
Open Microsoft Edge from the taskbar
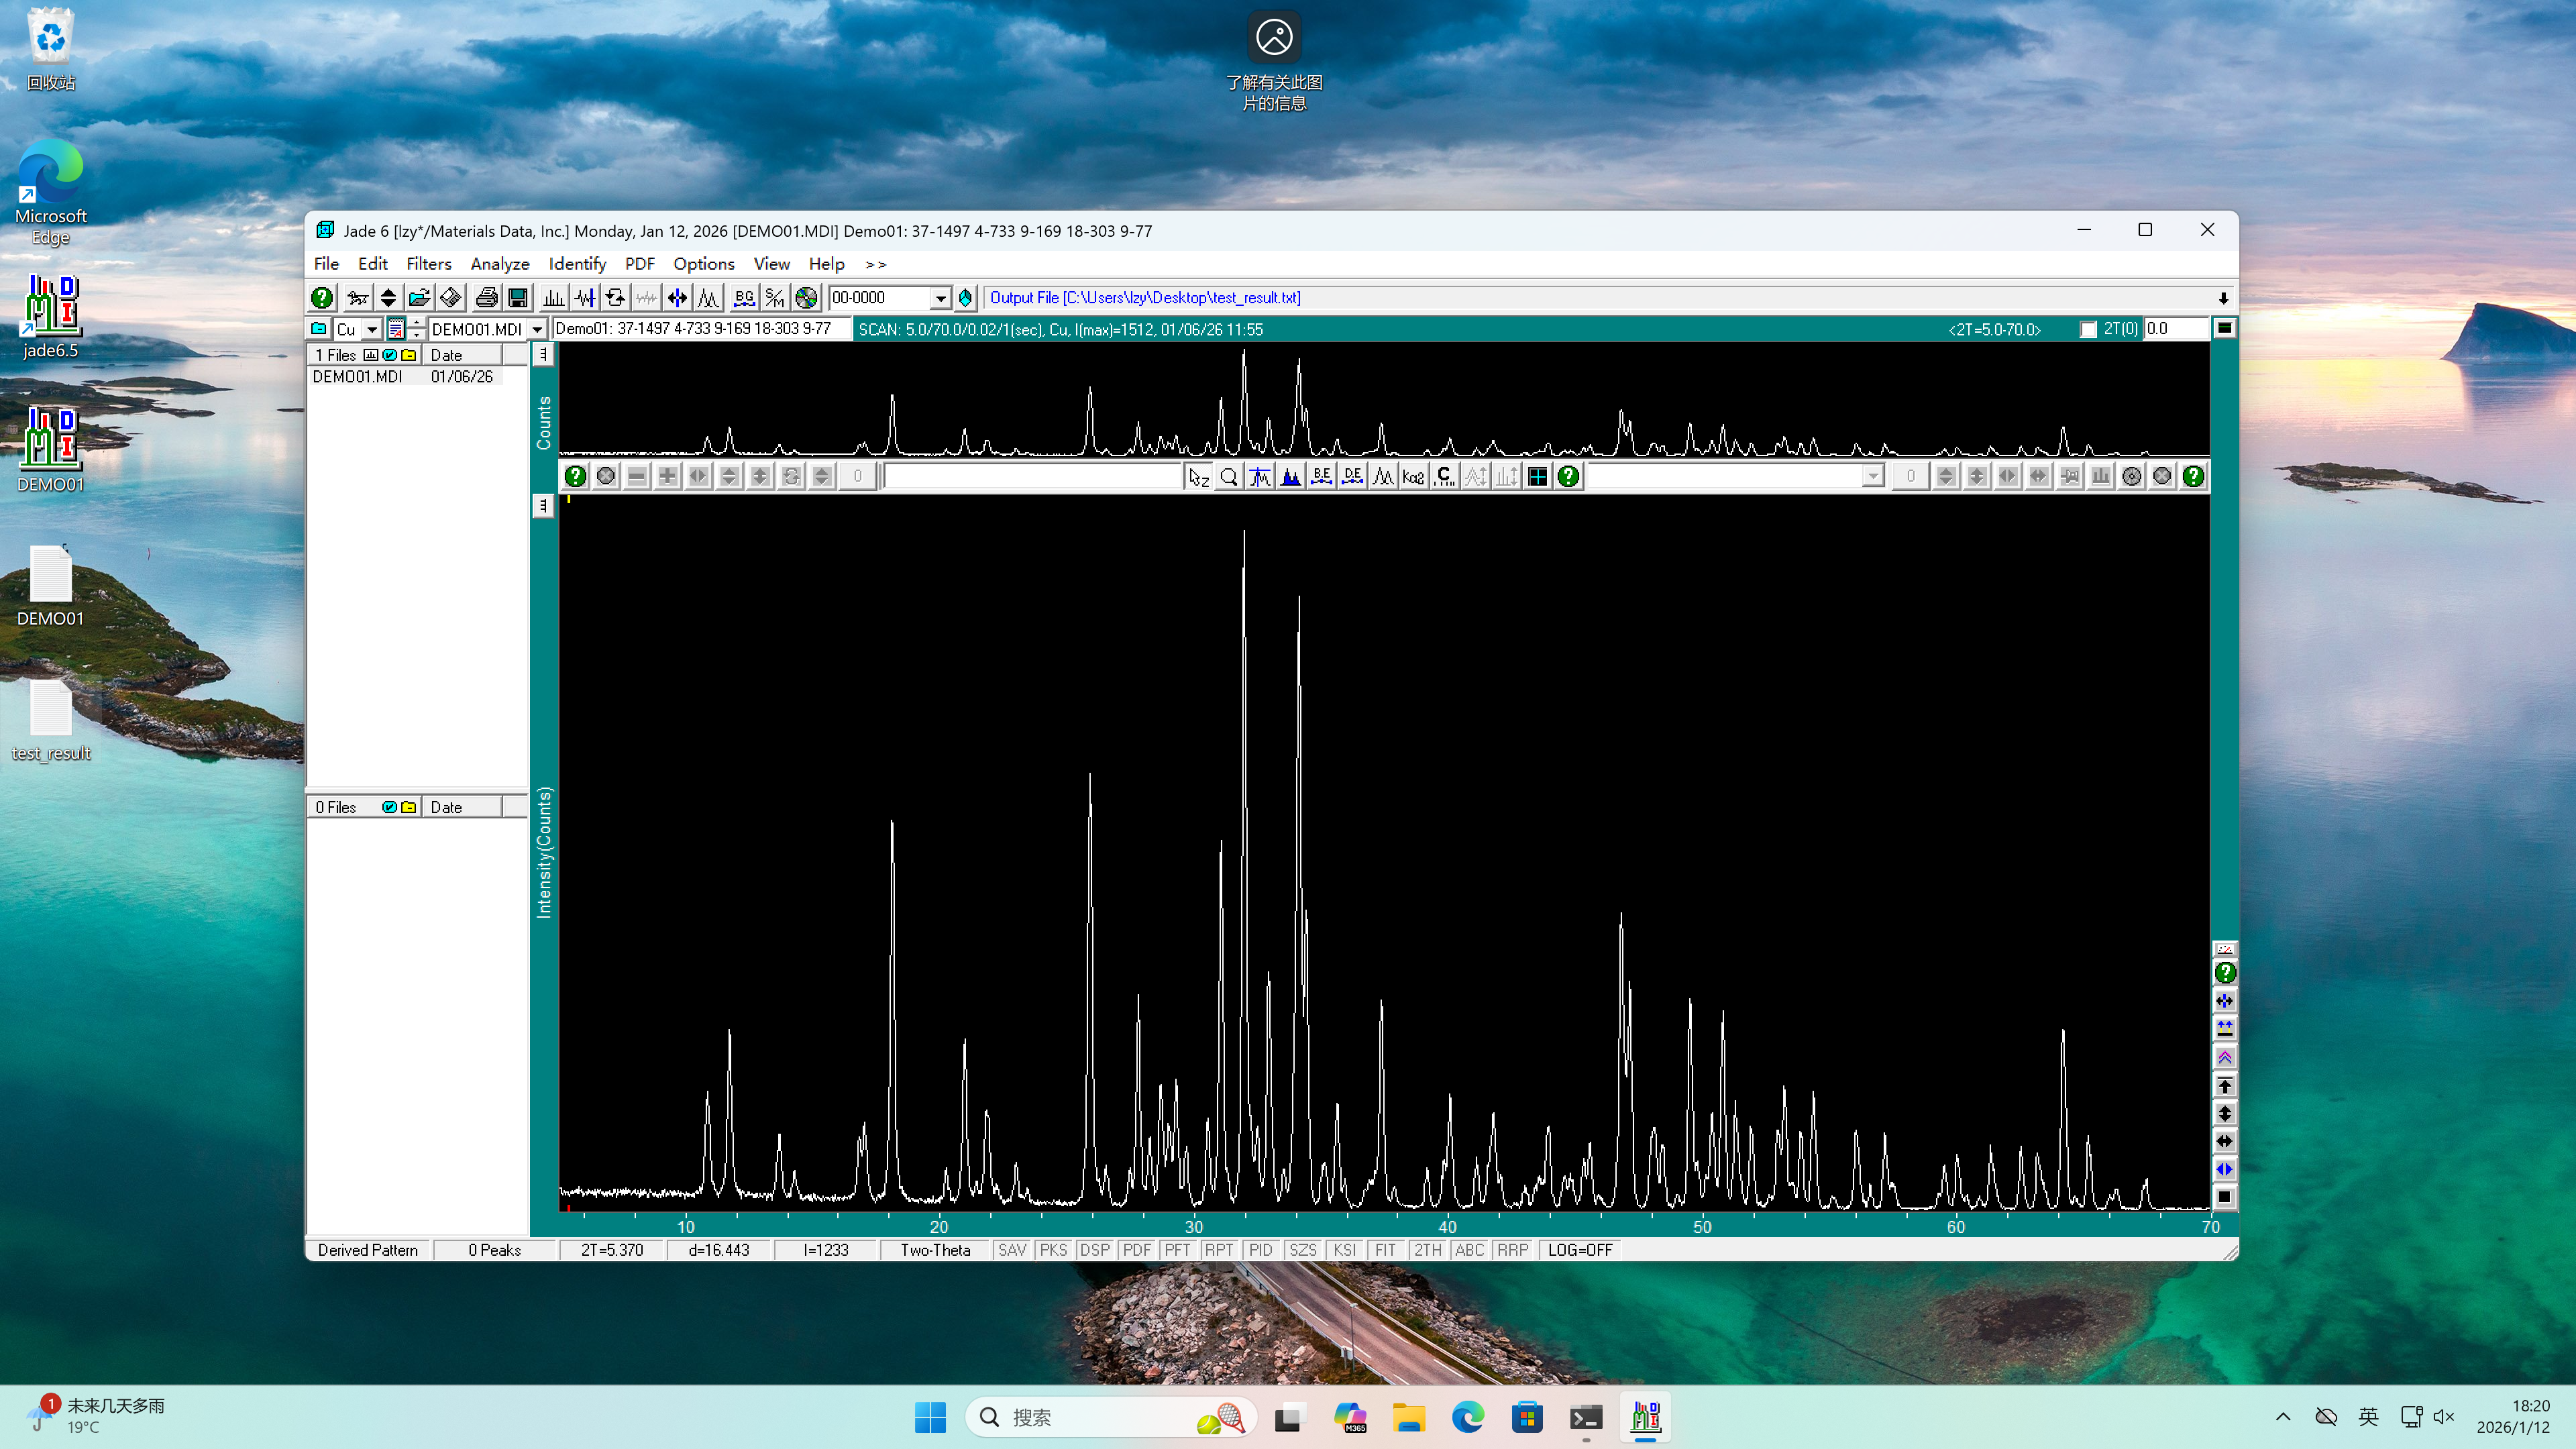click(1467, 1417)
